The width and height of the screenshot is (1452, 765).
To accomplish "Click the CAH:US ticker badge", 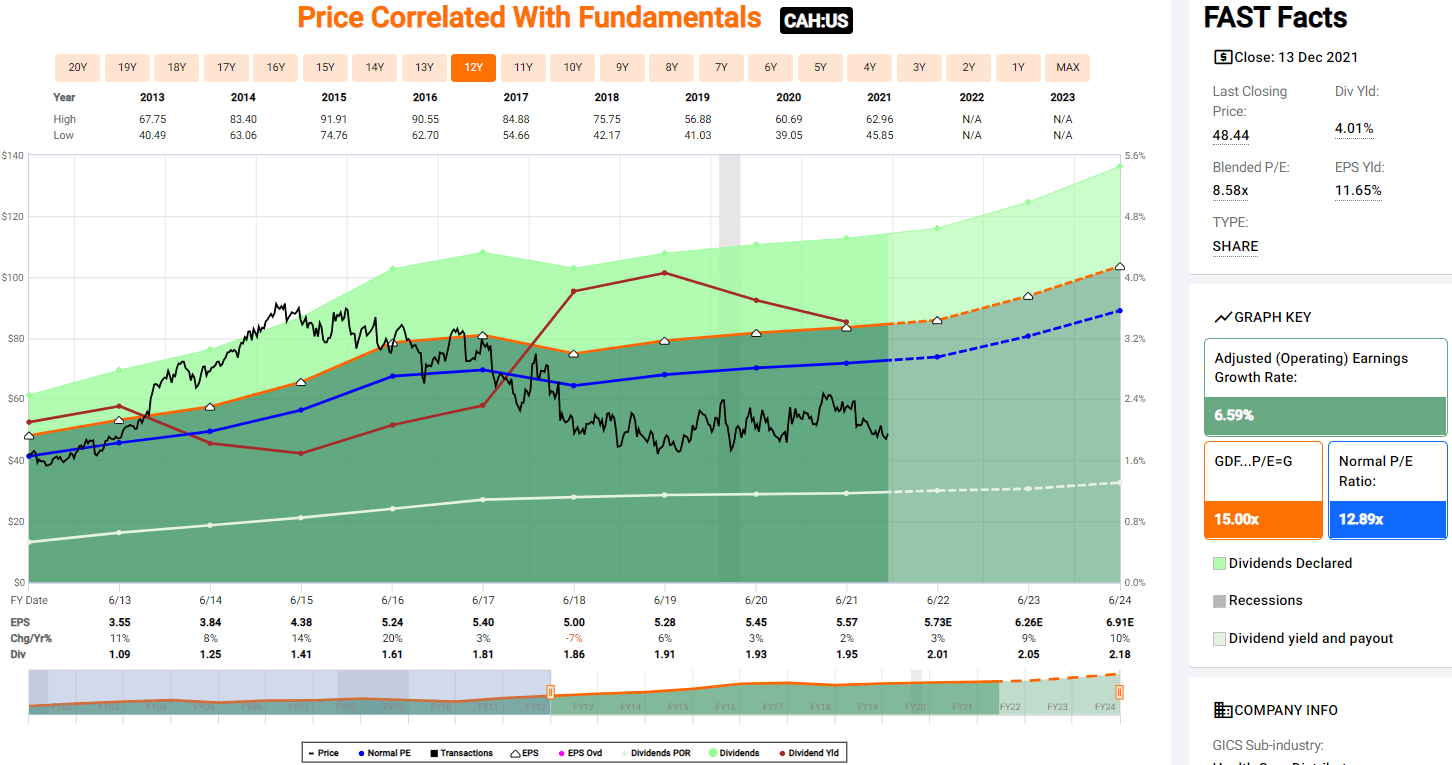I will pos(817,20).
